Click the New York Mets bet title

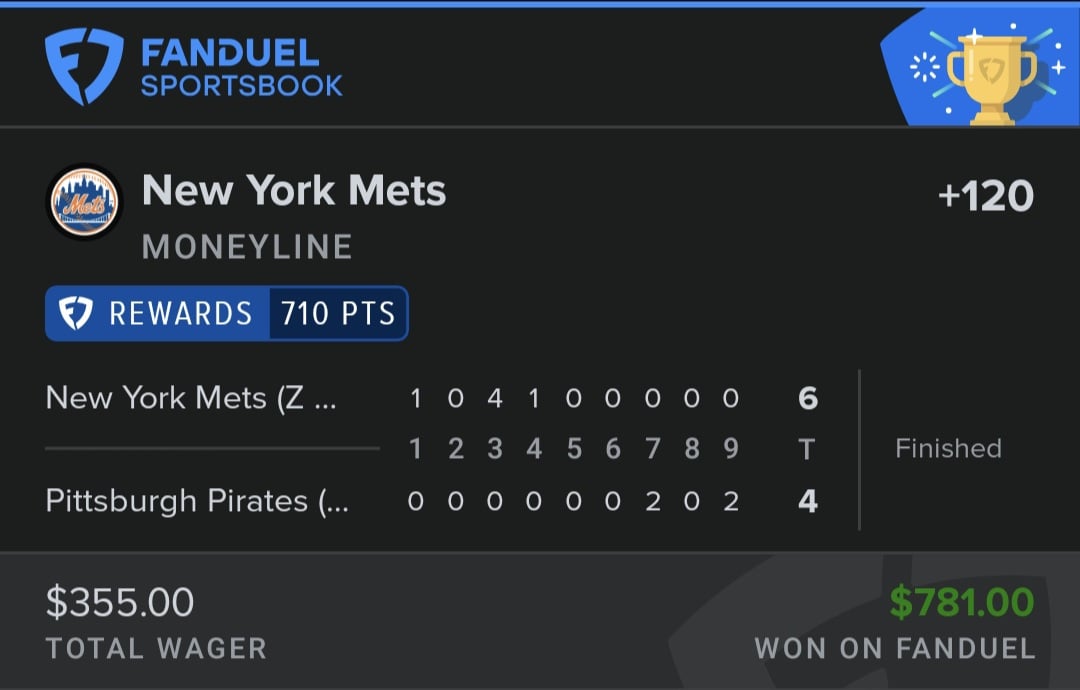click(294, 190)
